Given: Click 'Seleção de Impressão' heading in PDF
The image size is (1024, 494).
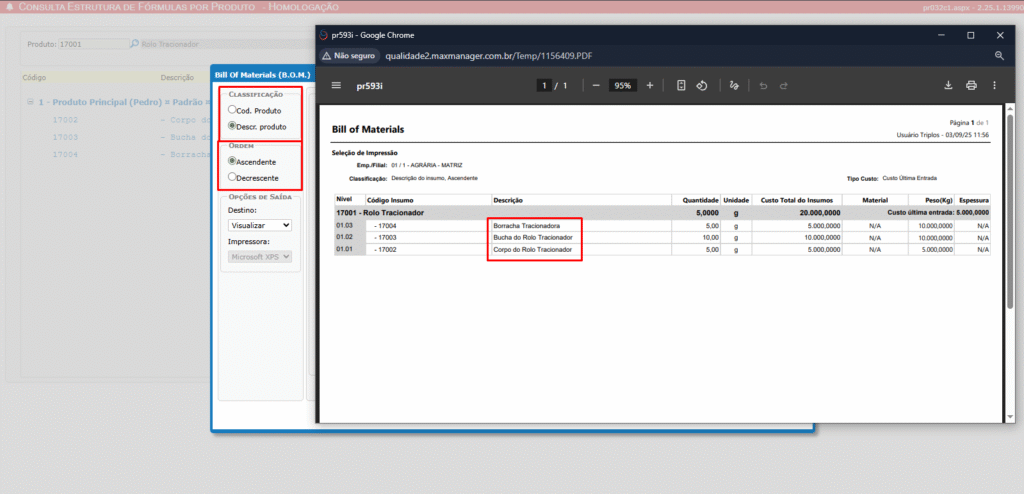Looking at the screenshot, I should (x=365, y=153).
